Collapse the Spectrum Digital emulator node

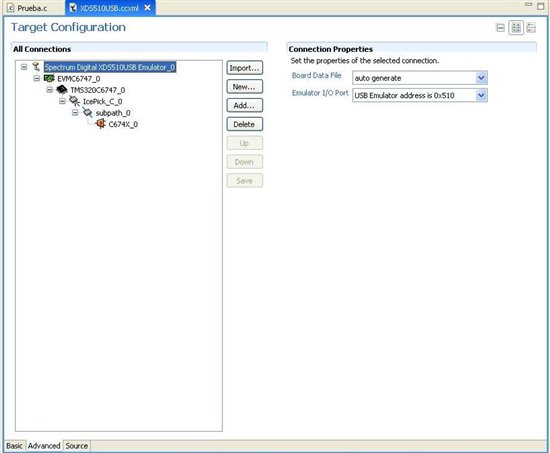coord(24,67)
